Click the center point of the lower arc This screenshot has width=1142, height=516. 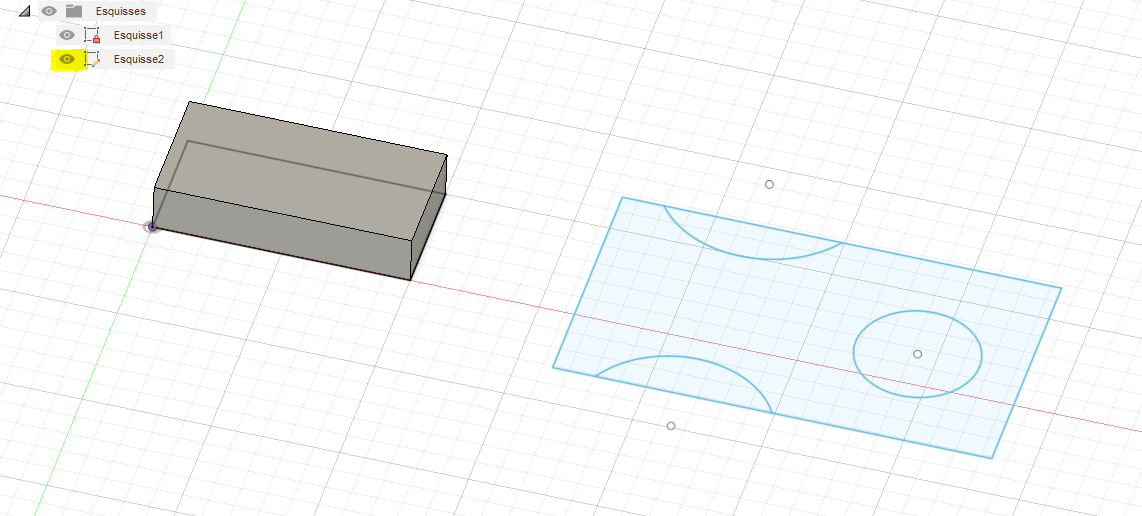(671, 426)
